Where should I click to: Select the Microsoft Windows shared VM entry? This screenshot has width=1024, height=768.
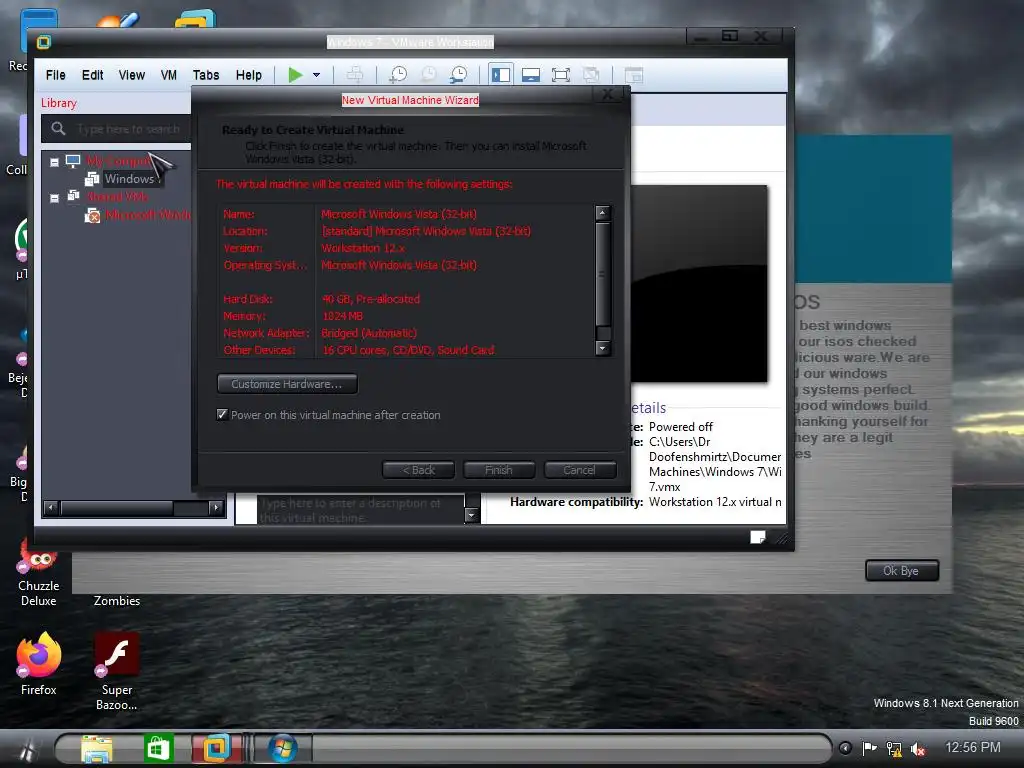[148, 215]
